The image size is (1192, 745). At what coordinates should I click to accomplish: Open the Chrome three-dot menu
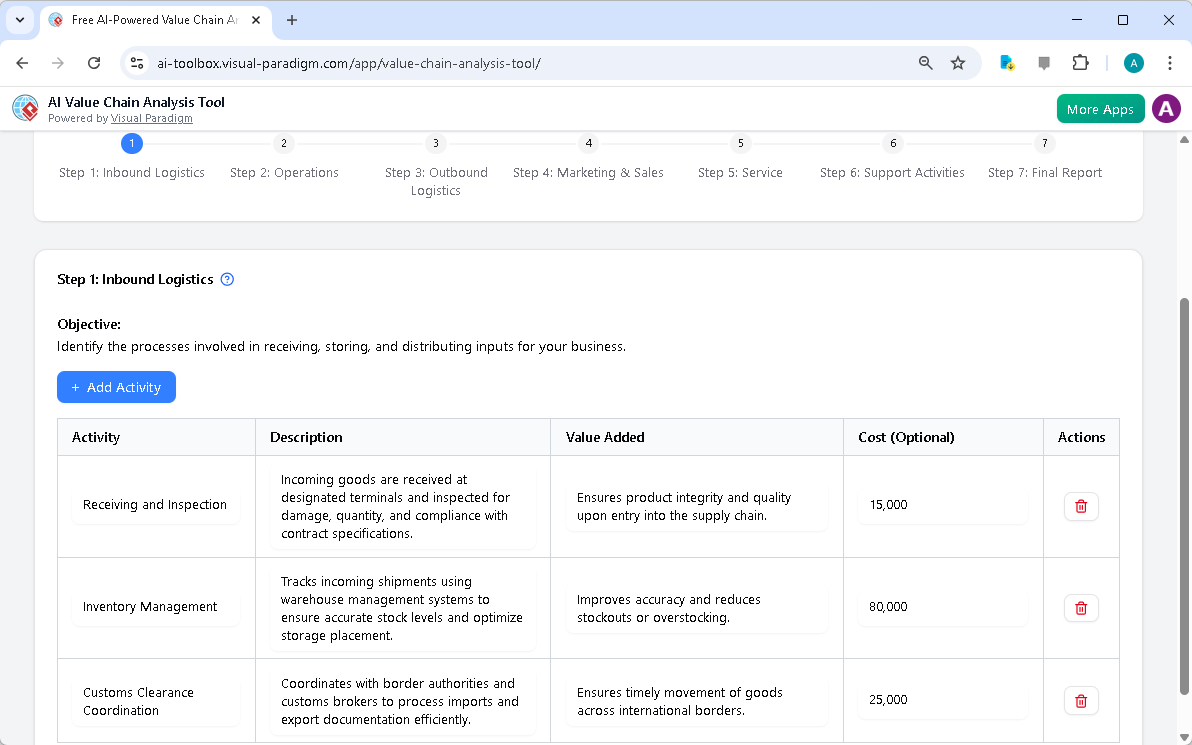(1170, 62)
